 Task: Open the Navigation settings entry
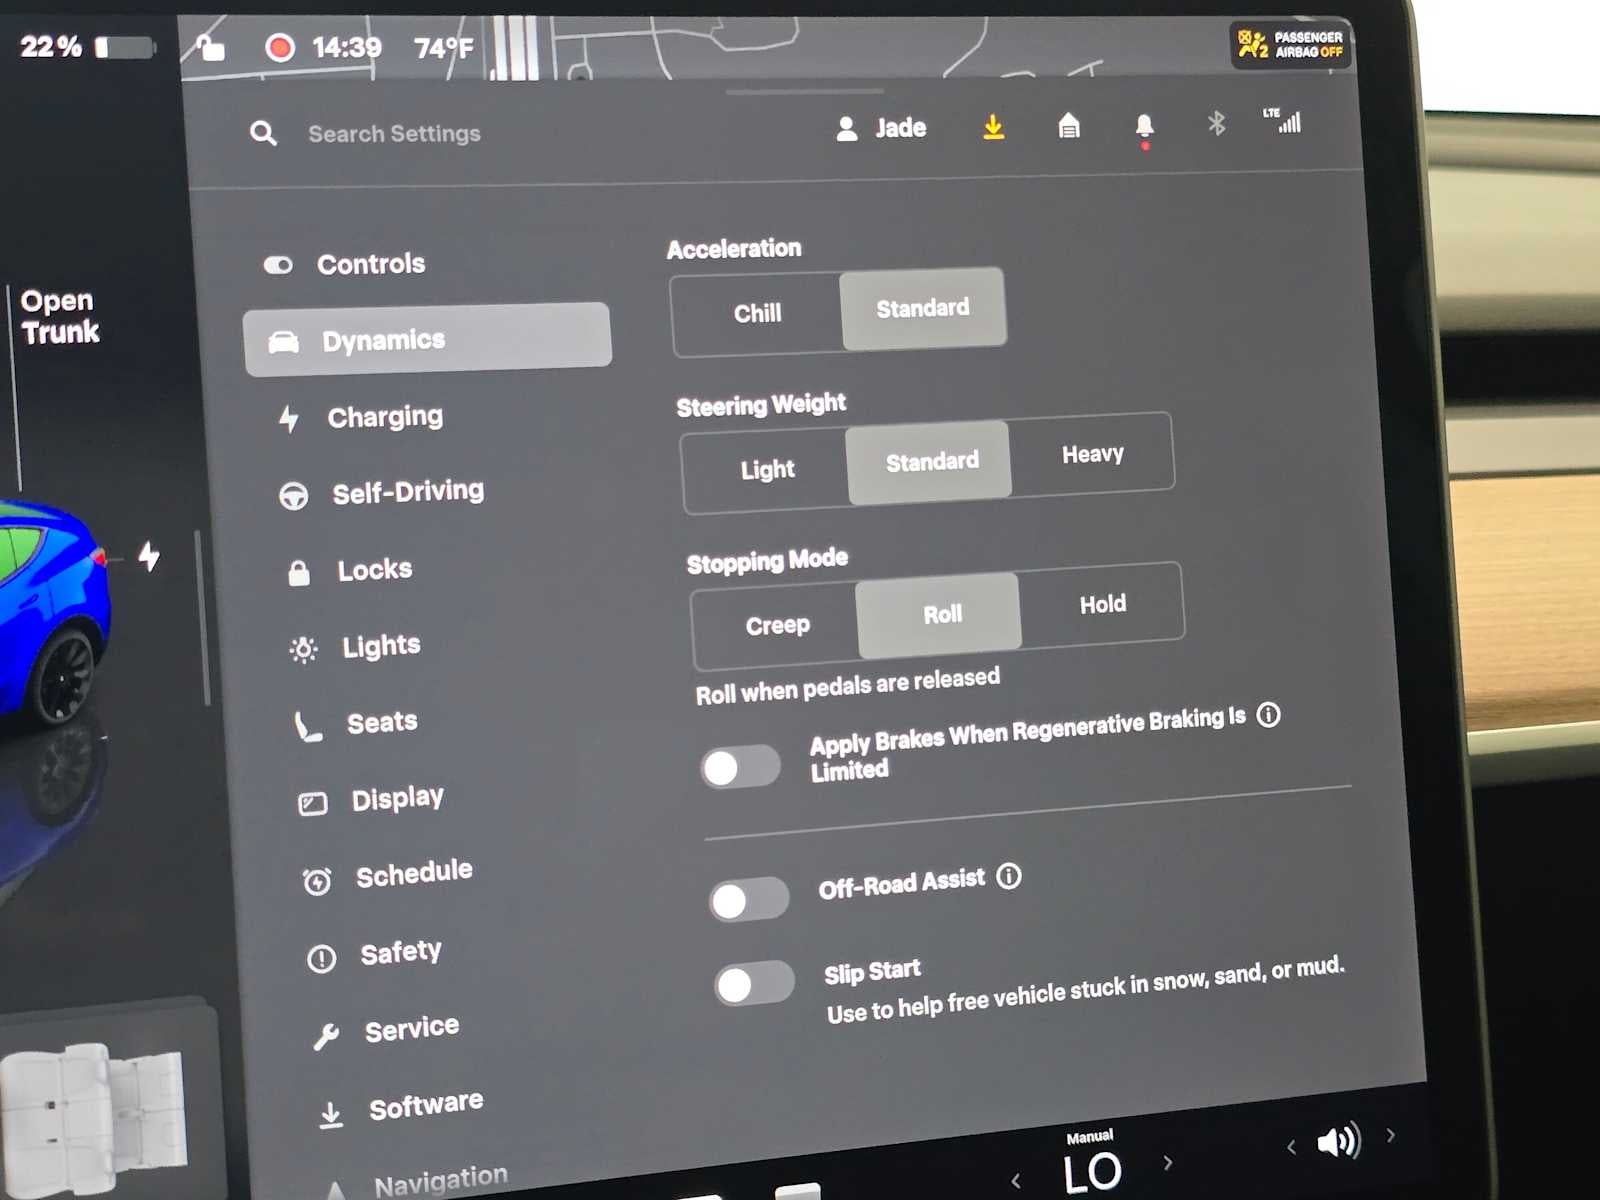pos(420,1181)
